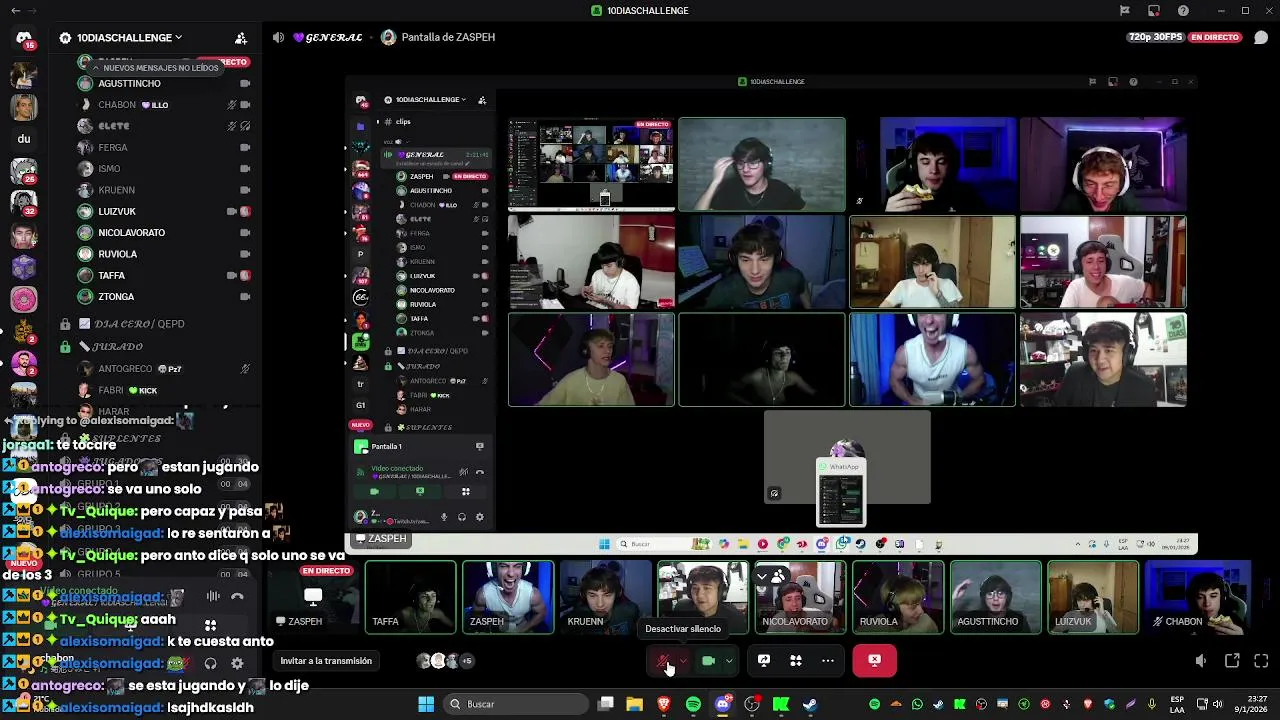This screenshot has width=1280, height=720.
Task: Select ZTONGA in voice member list
Action: [164, 297]
